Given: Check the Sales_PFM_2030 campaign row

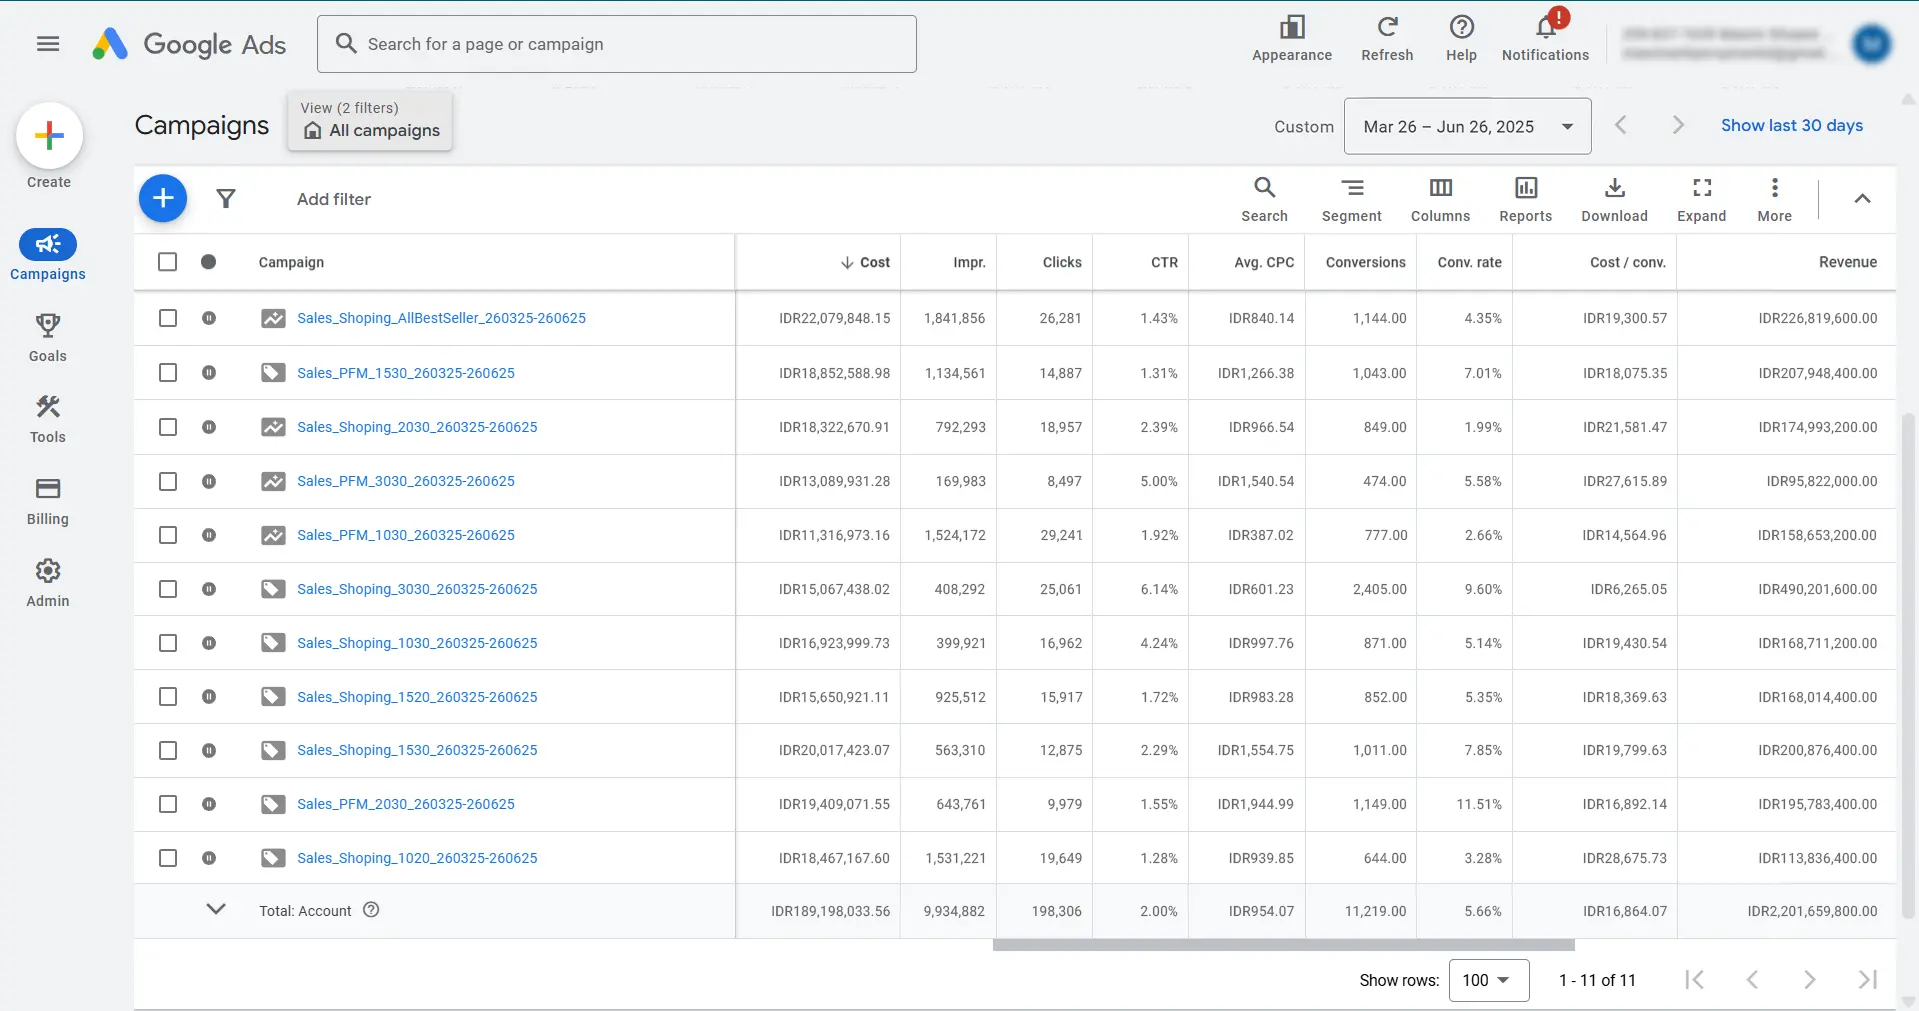Looking at the screenshot, I should (x=167, y=804).
